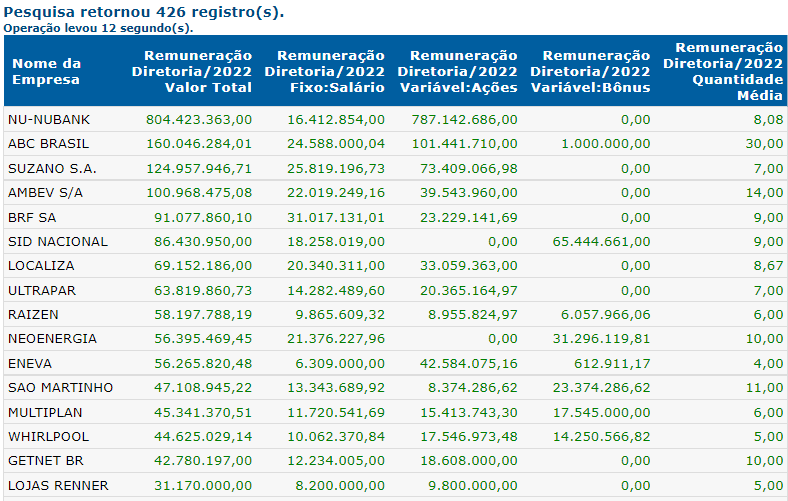
Task: Click the LOCALIZA company name
Action: (x=42, y=266)
